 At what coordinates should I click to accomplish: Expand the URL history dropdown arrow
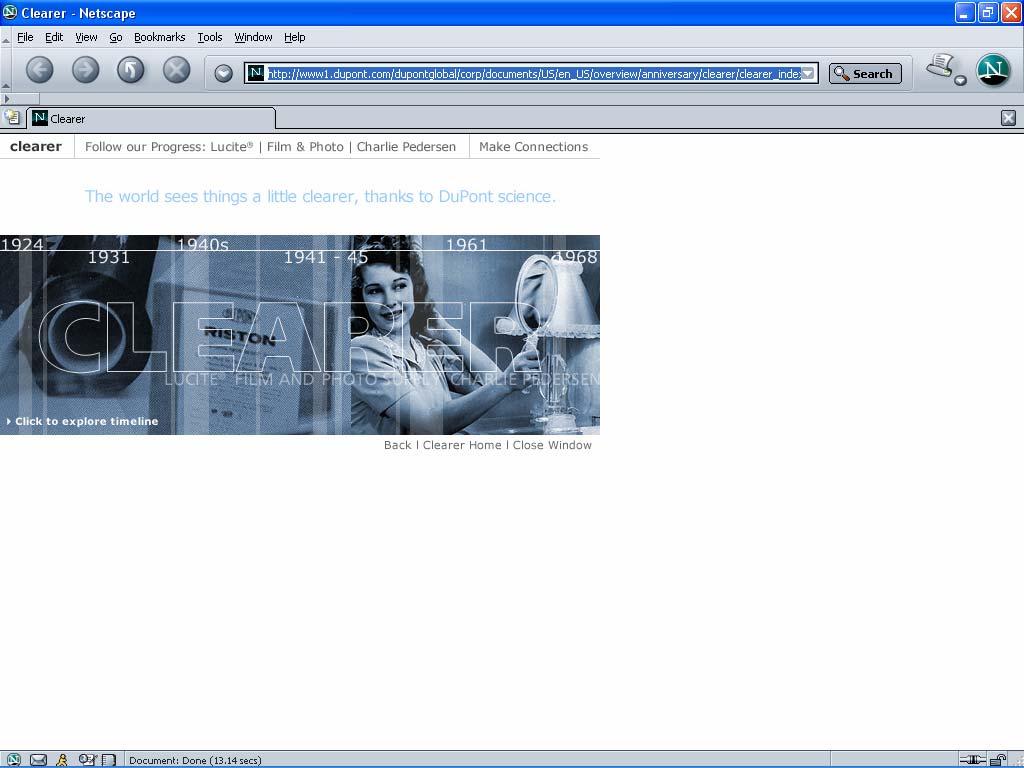tap(808, 74)
